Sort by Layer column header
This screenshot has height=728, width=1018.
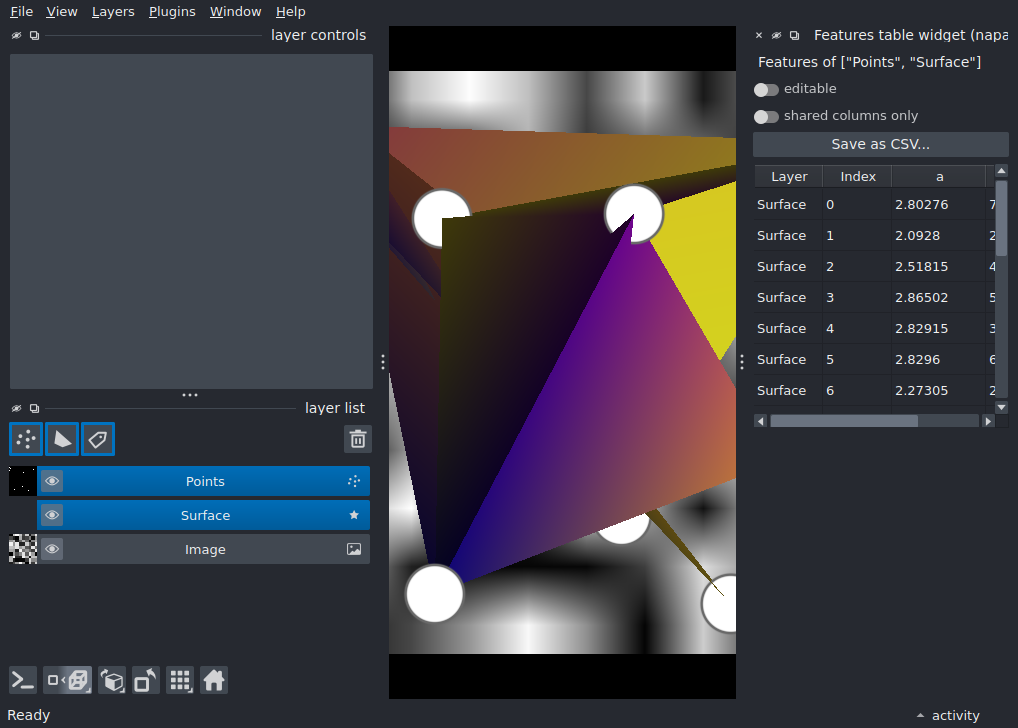tap(789, 177)
